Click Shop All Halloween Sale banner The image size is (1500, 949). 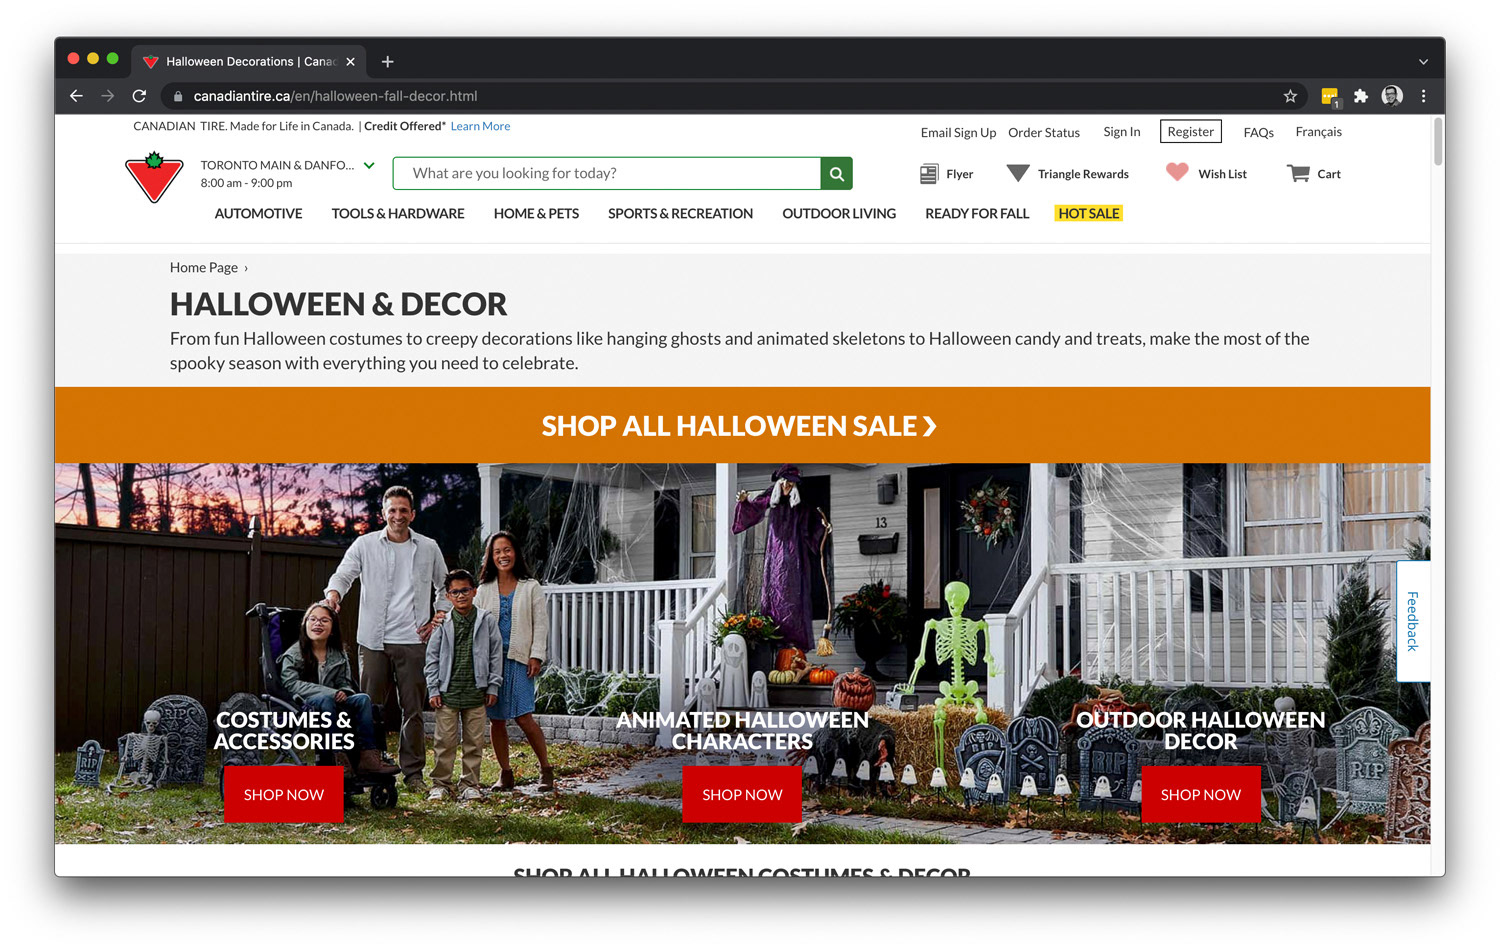[x=742, y=425]
